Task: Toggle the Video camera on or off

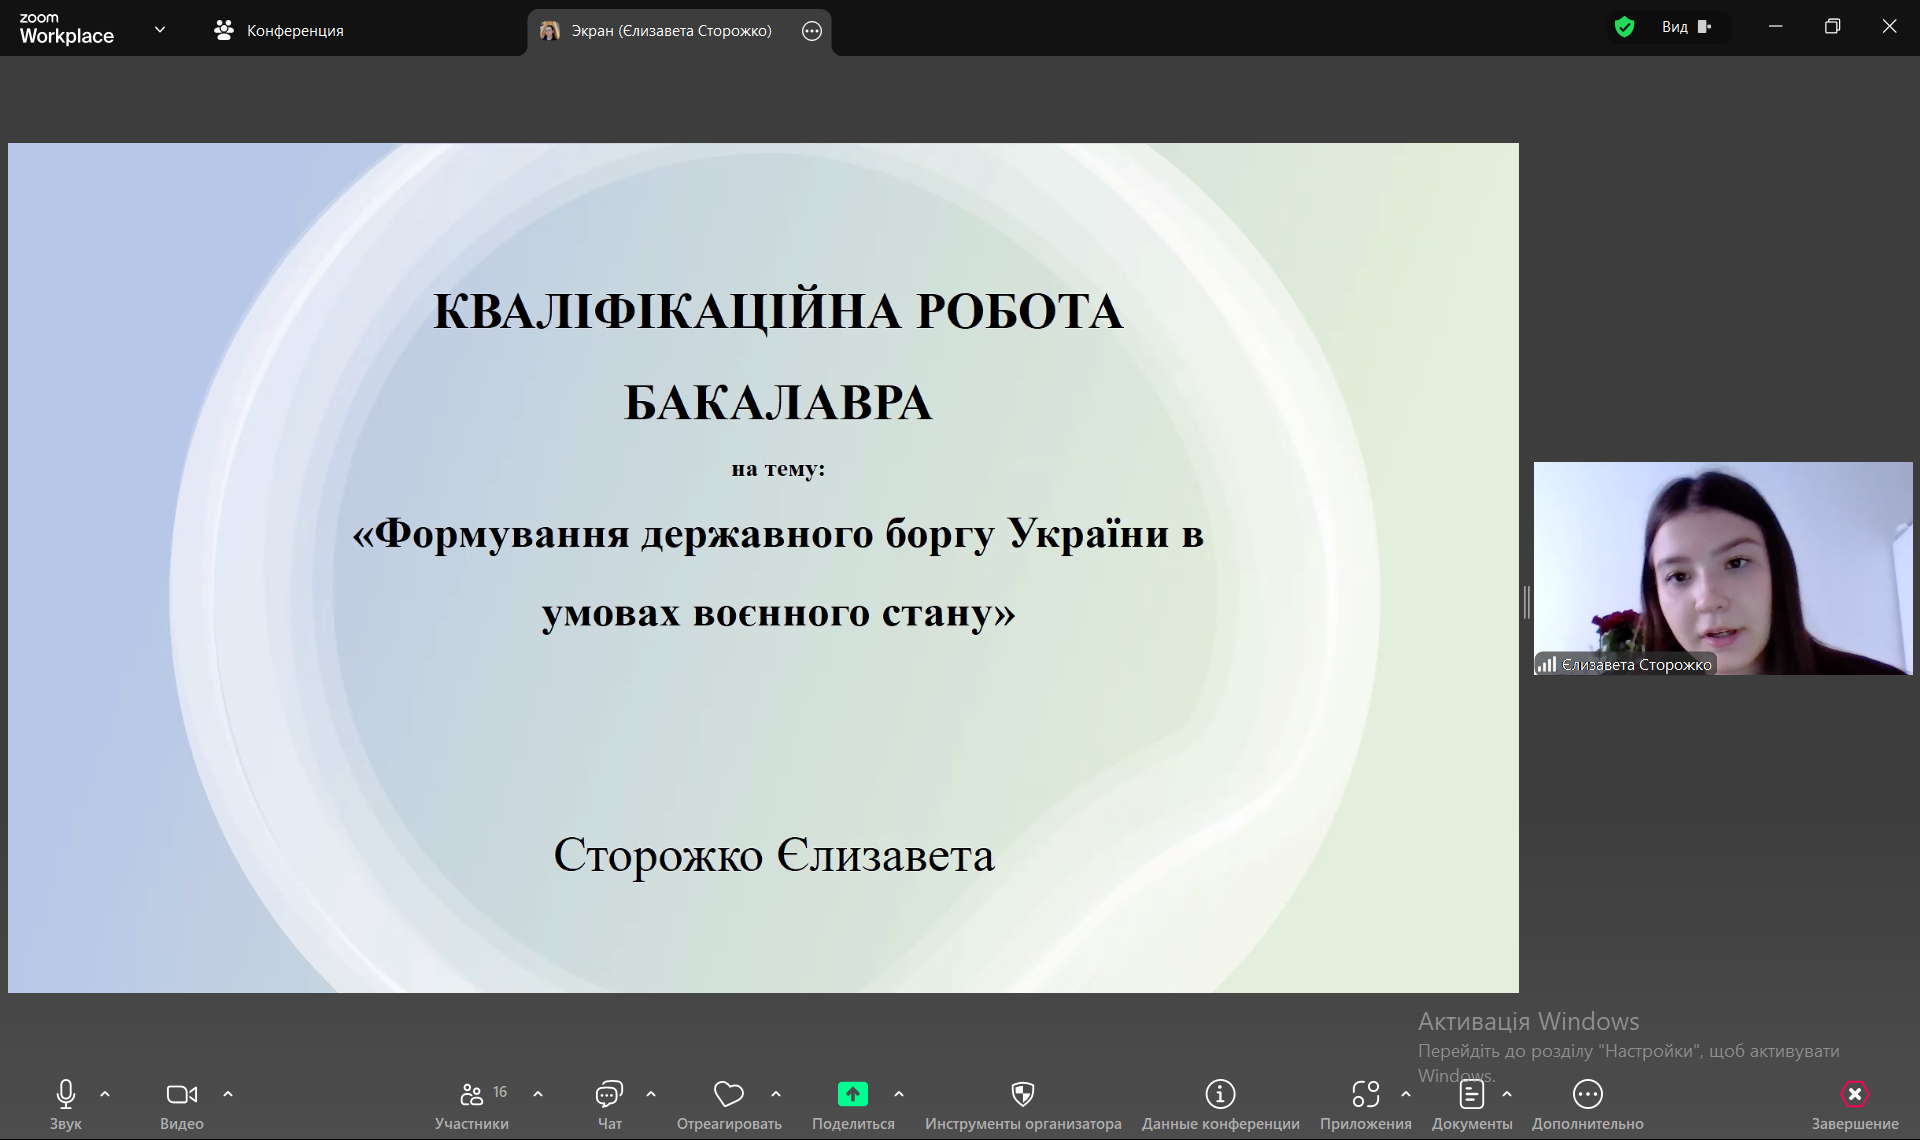Action: point(181,1095)
